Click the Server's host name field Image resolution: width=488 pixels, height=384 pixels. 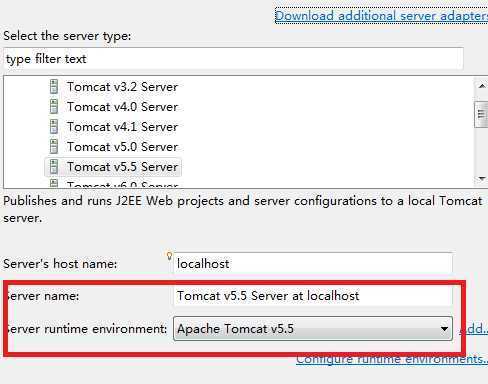point(313,264)
